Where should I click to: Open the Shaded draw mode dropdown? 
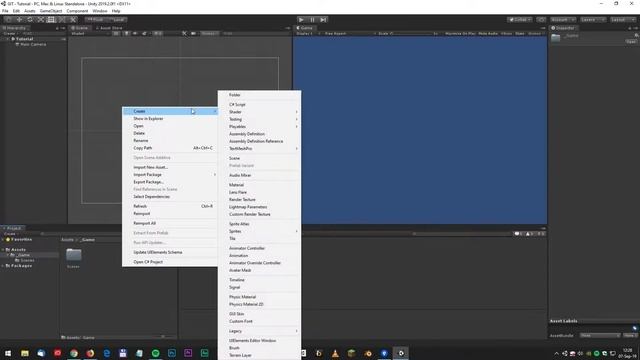(x=90, y=33)
